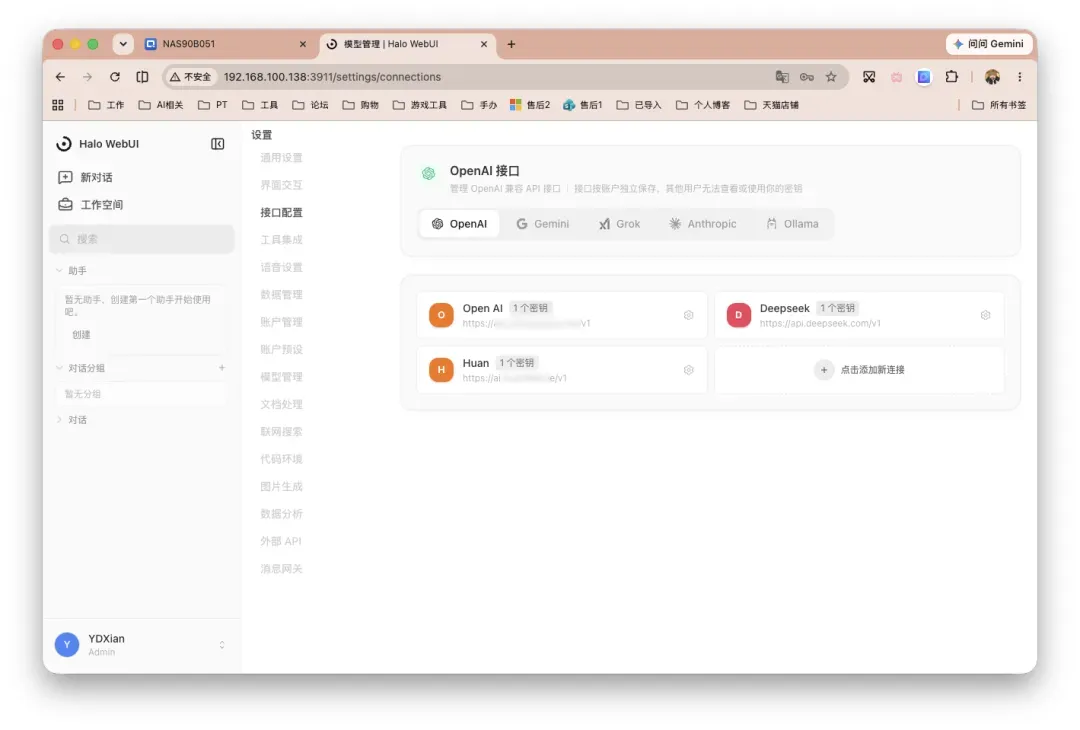Open a new browser tab
Image resolution: width=1080 pixels, height=730 pixels.
[511, 44]
